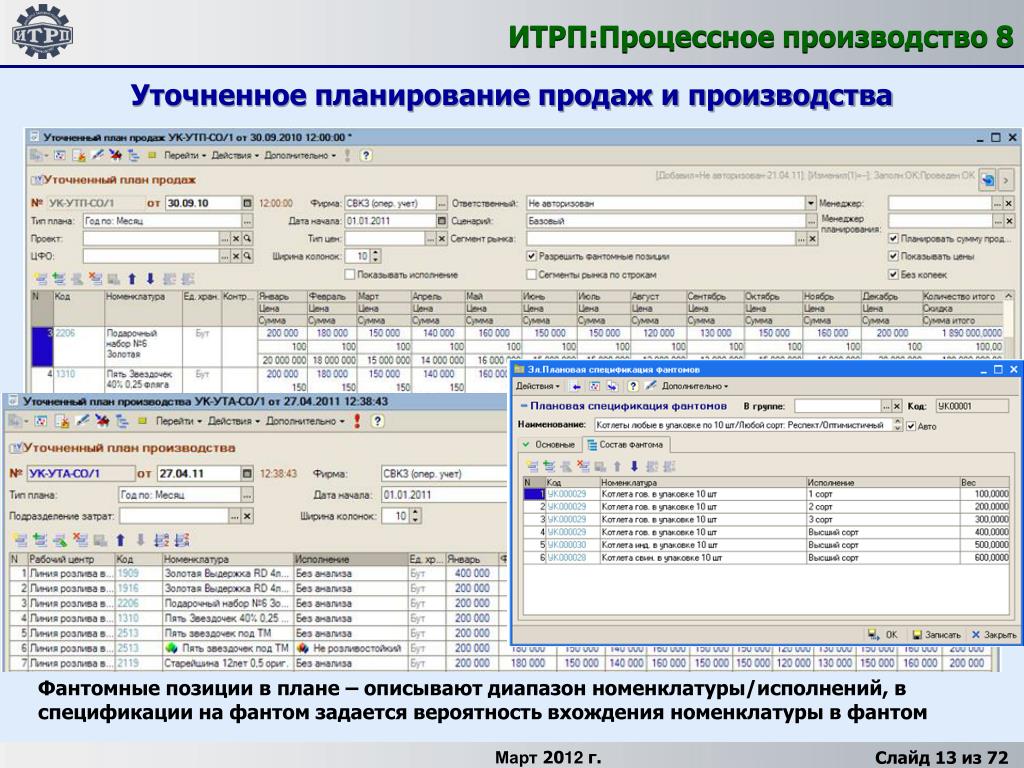Open Перейти menu in sales plan window
The image size is (1024, 768).
[185, 155]
